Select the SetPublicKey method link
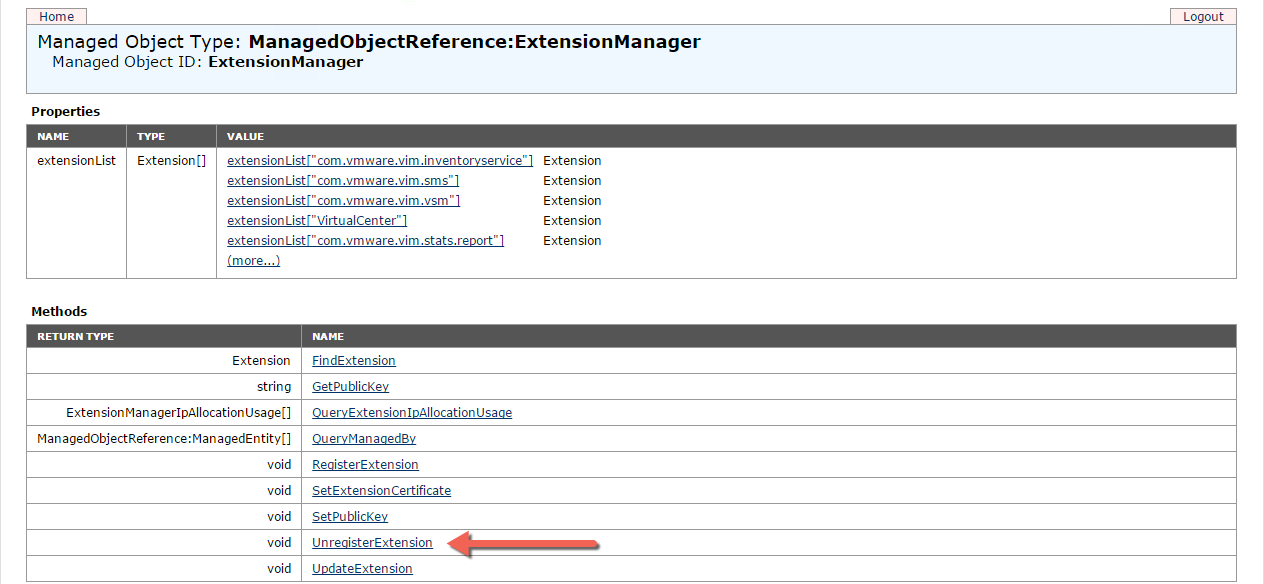The width and height of the screenshot is (1264, 584). 349,517
